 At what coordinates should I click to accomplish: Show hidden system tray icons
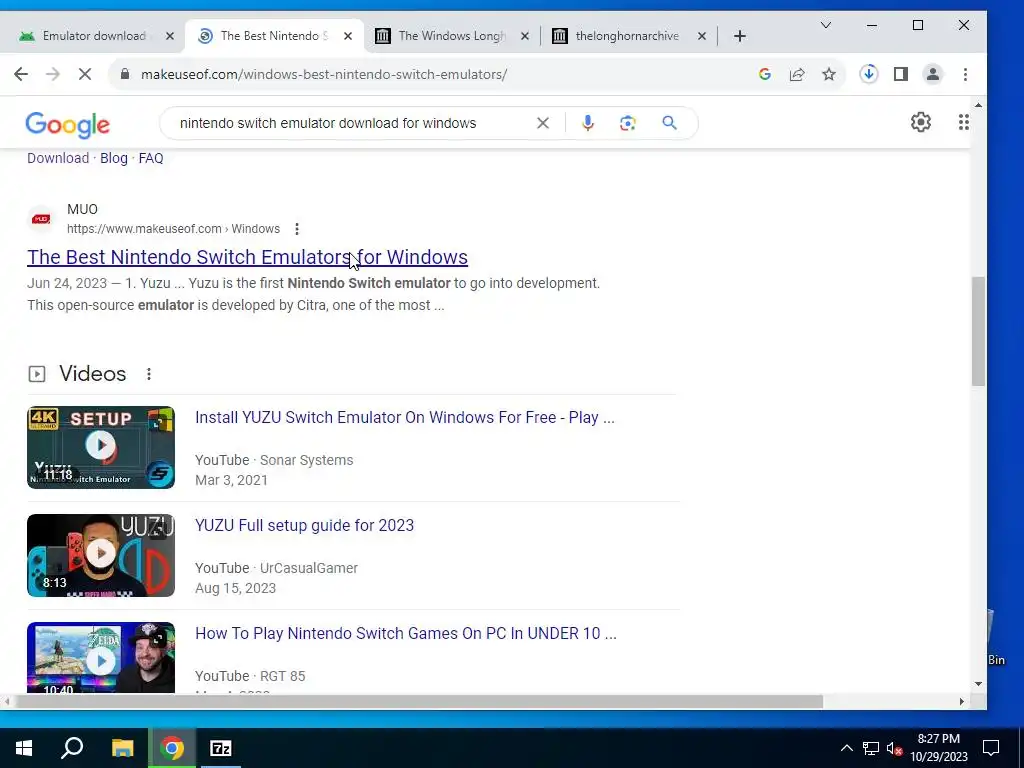(x=846, y=748)
